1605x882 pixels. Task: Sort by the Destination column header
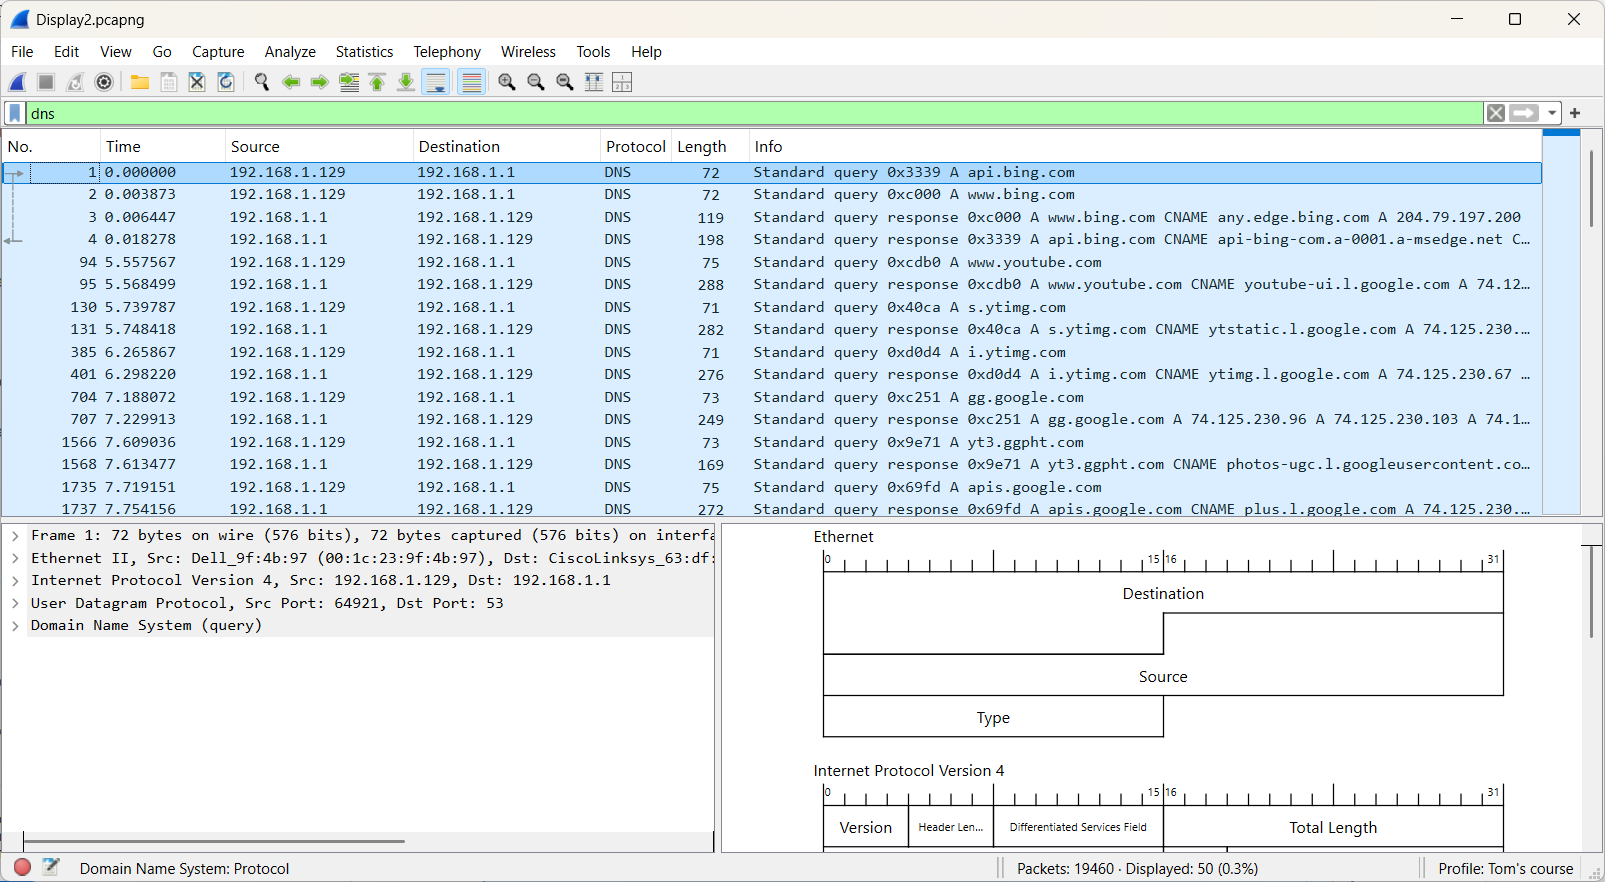pos(507,147)
